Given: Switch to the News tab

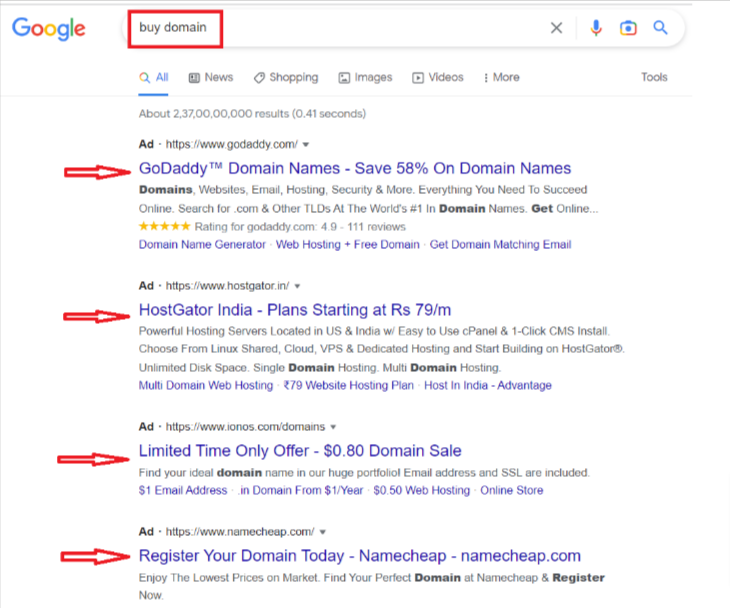Looking at the screenshot, I should (211, 77).
